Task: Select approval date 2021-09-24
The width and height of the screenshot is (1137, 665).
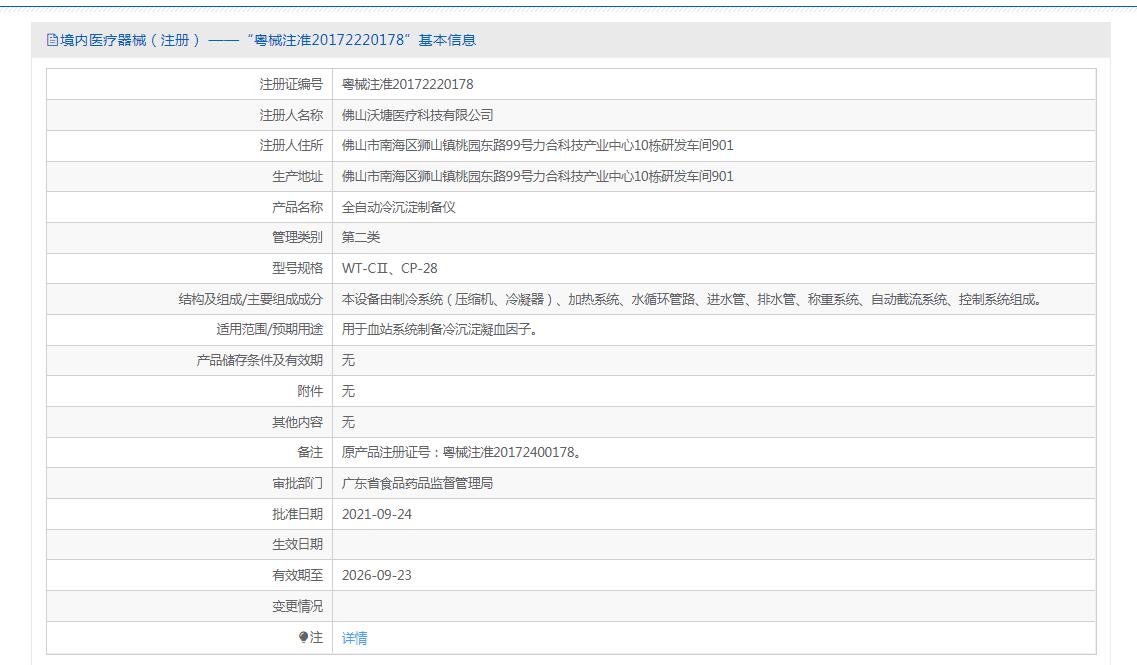Action: pos(376,514)
